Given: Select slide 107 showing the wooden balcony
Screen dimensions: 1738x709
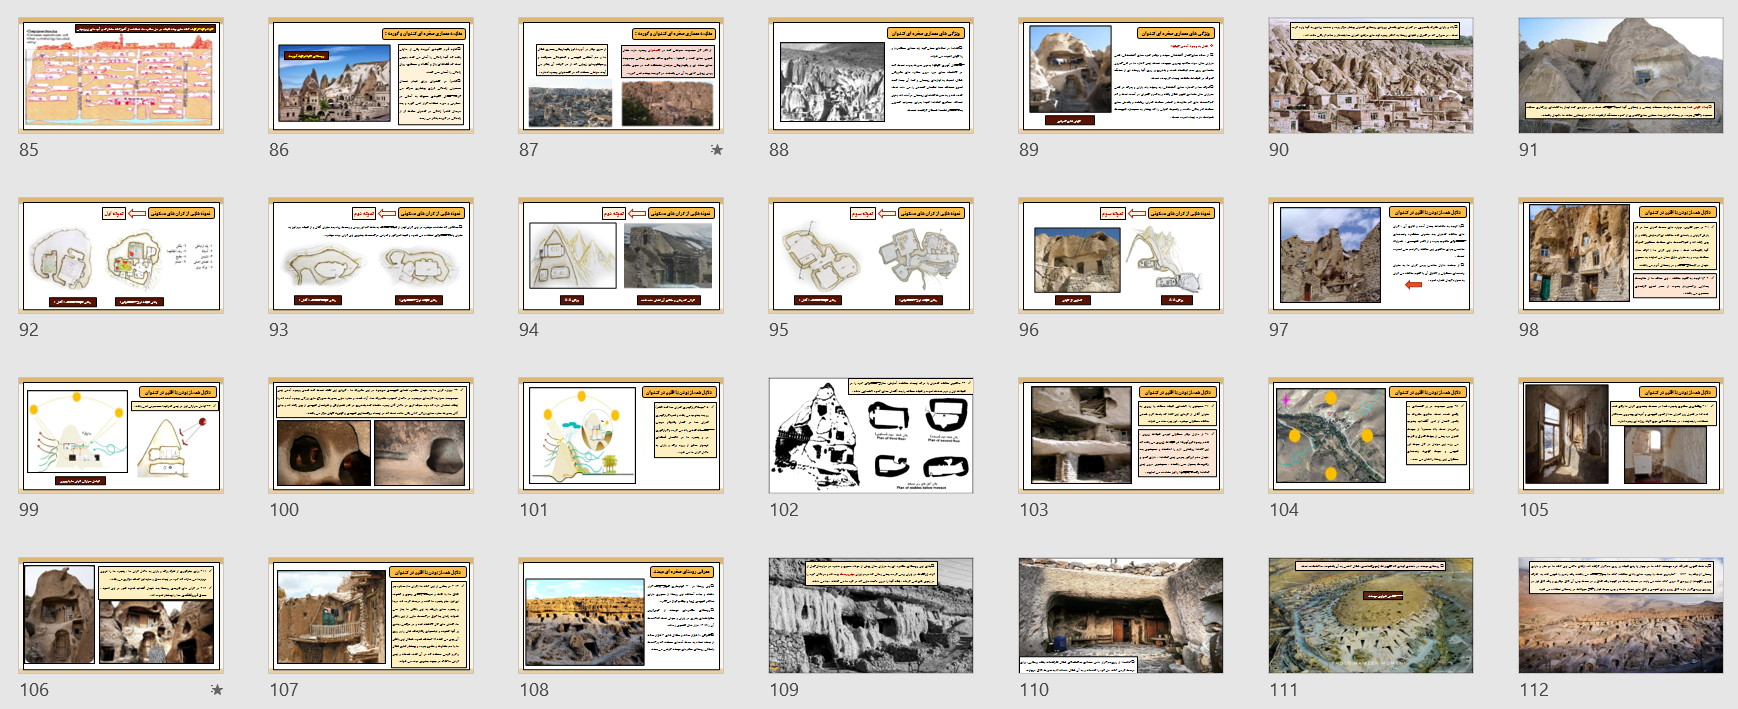Looking at the screenshot, I should (x=370, y=616).
